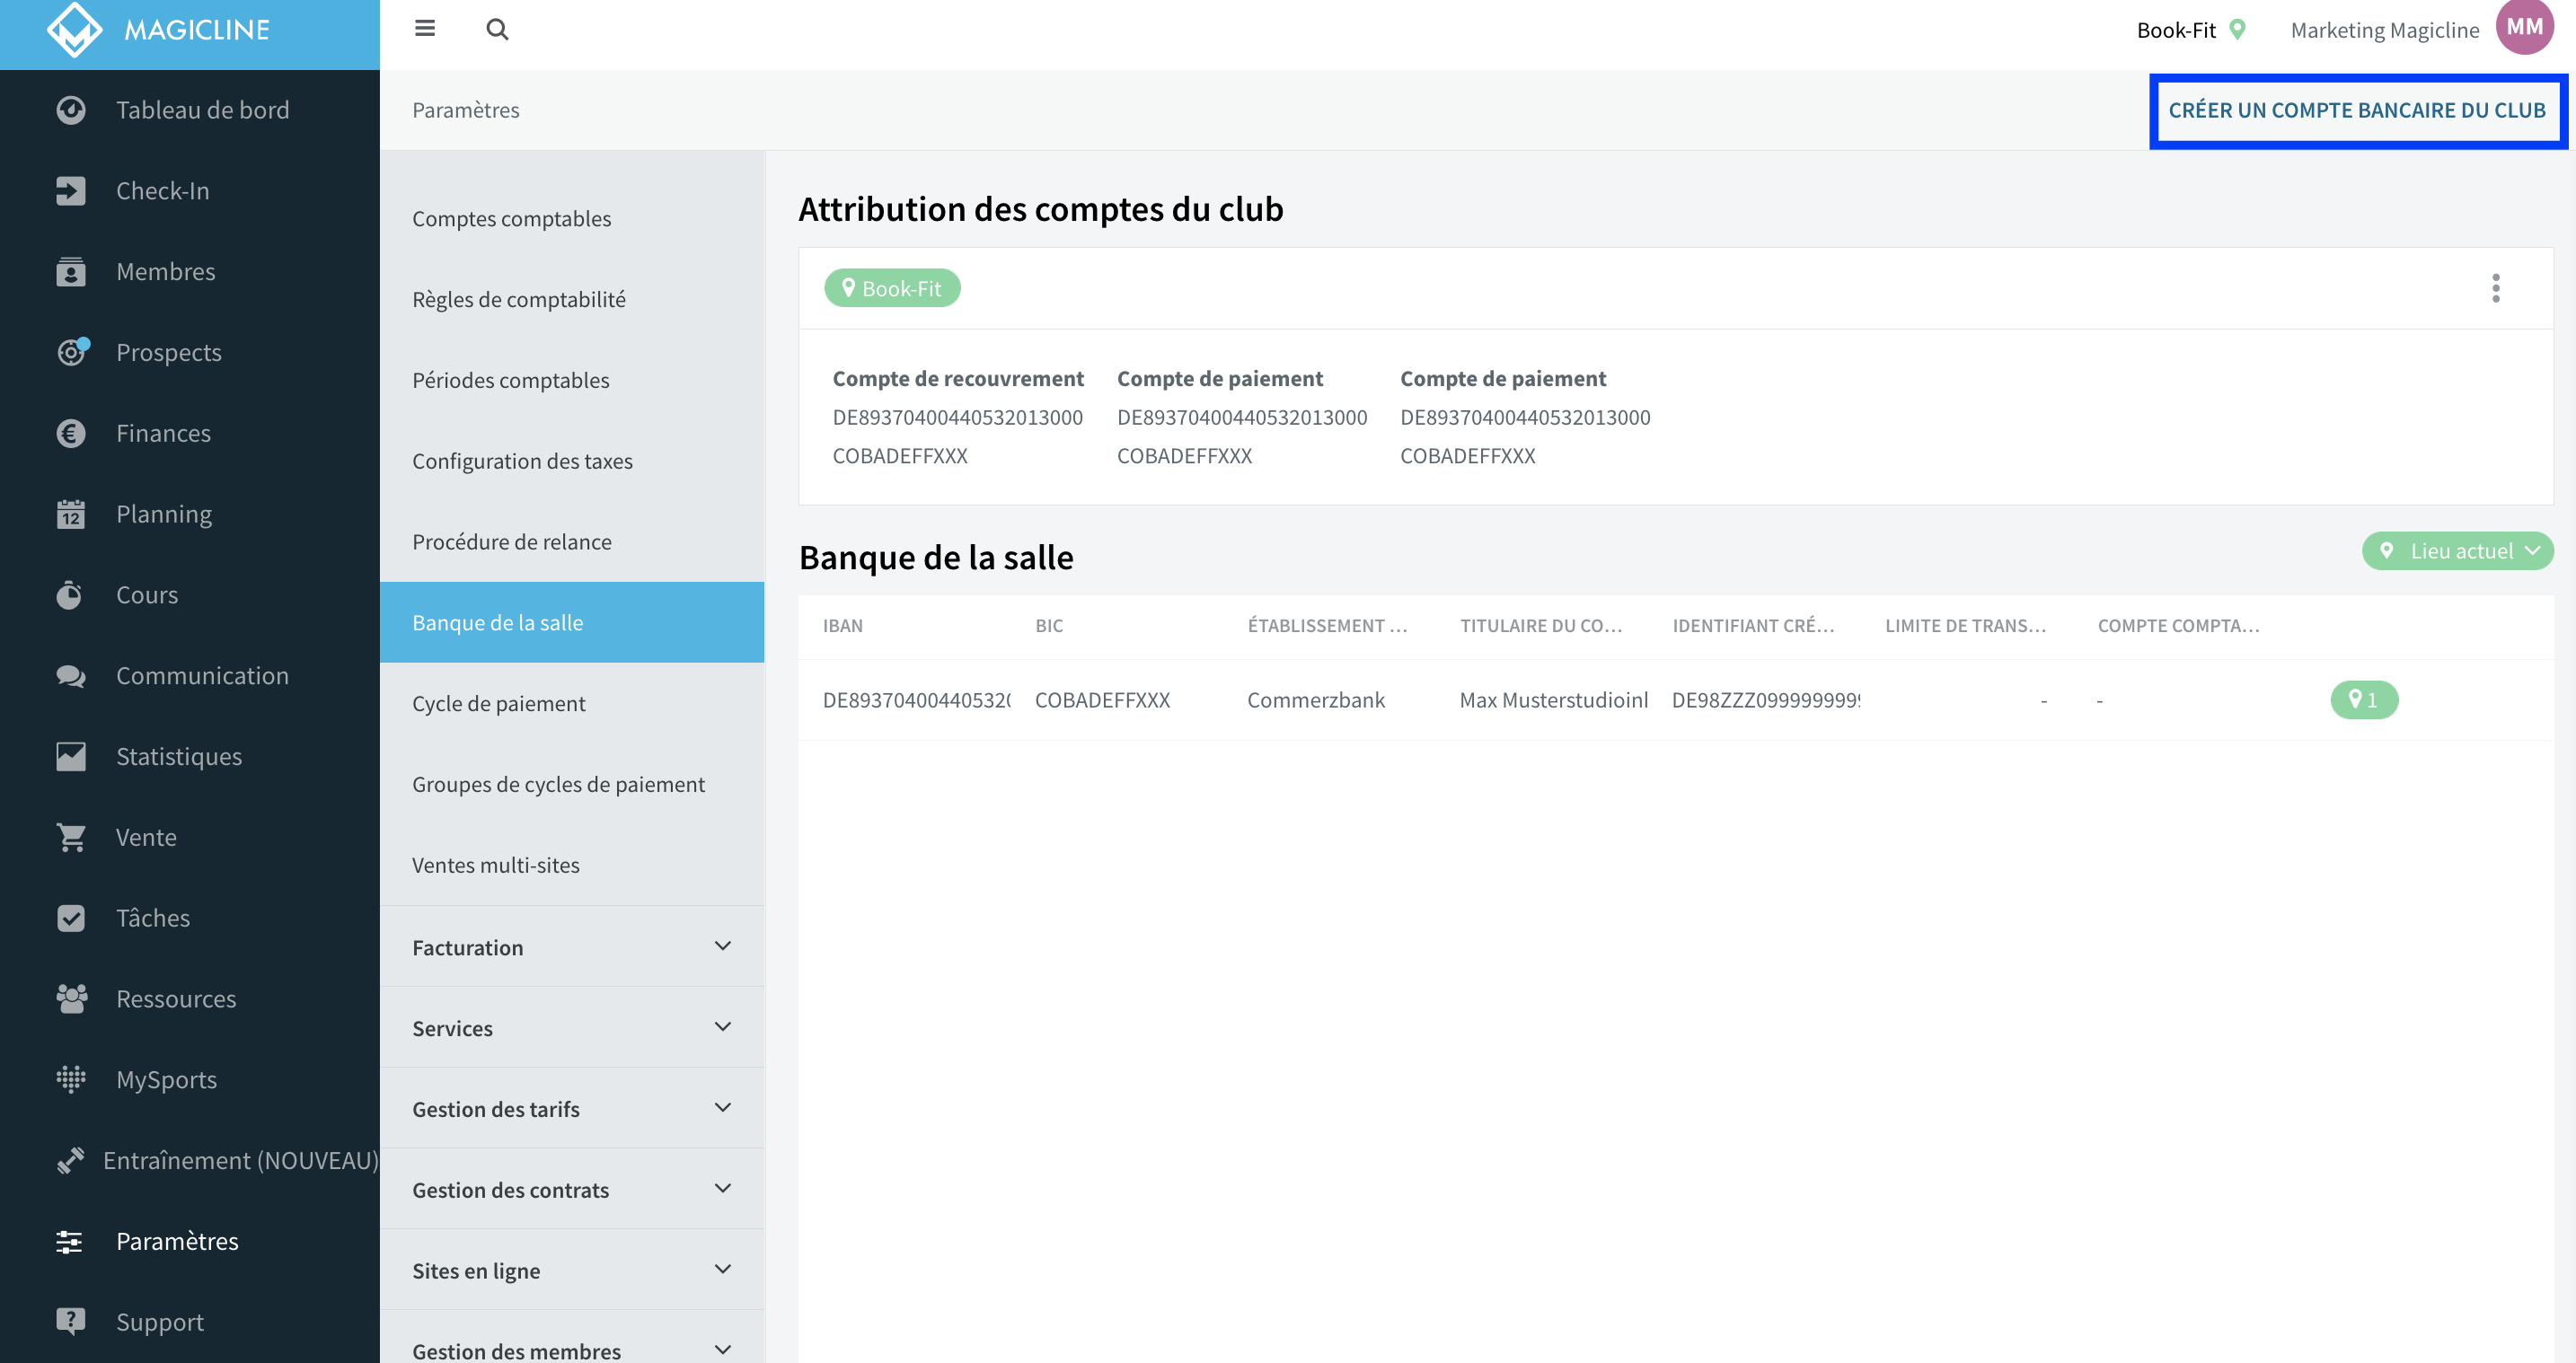
Task: Click the Support question mark icon
Action: pos(71,1322)
